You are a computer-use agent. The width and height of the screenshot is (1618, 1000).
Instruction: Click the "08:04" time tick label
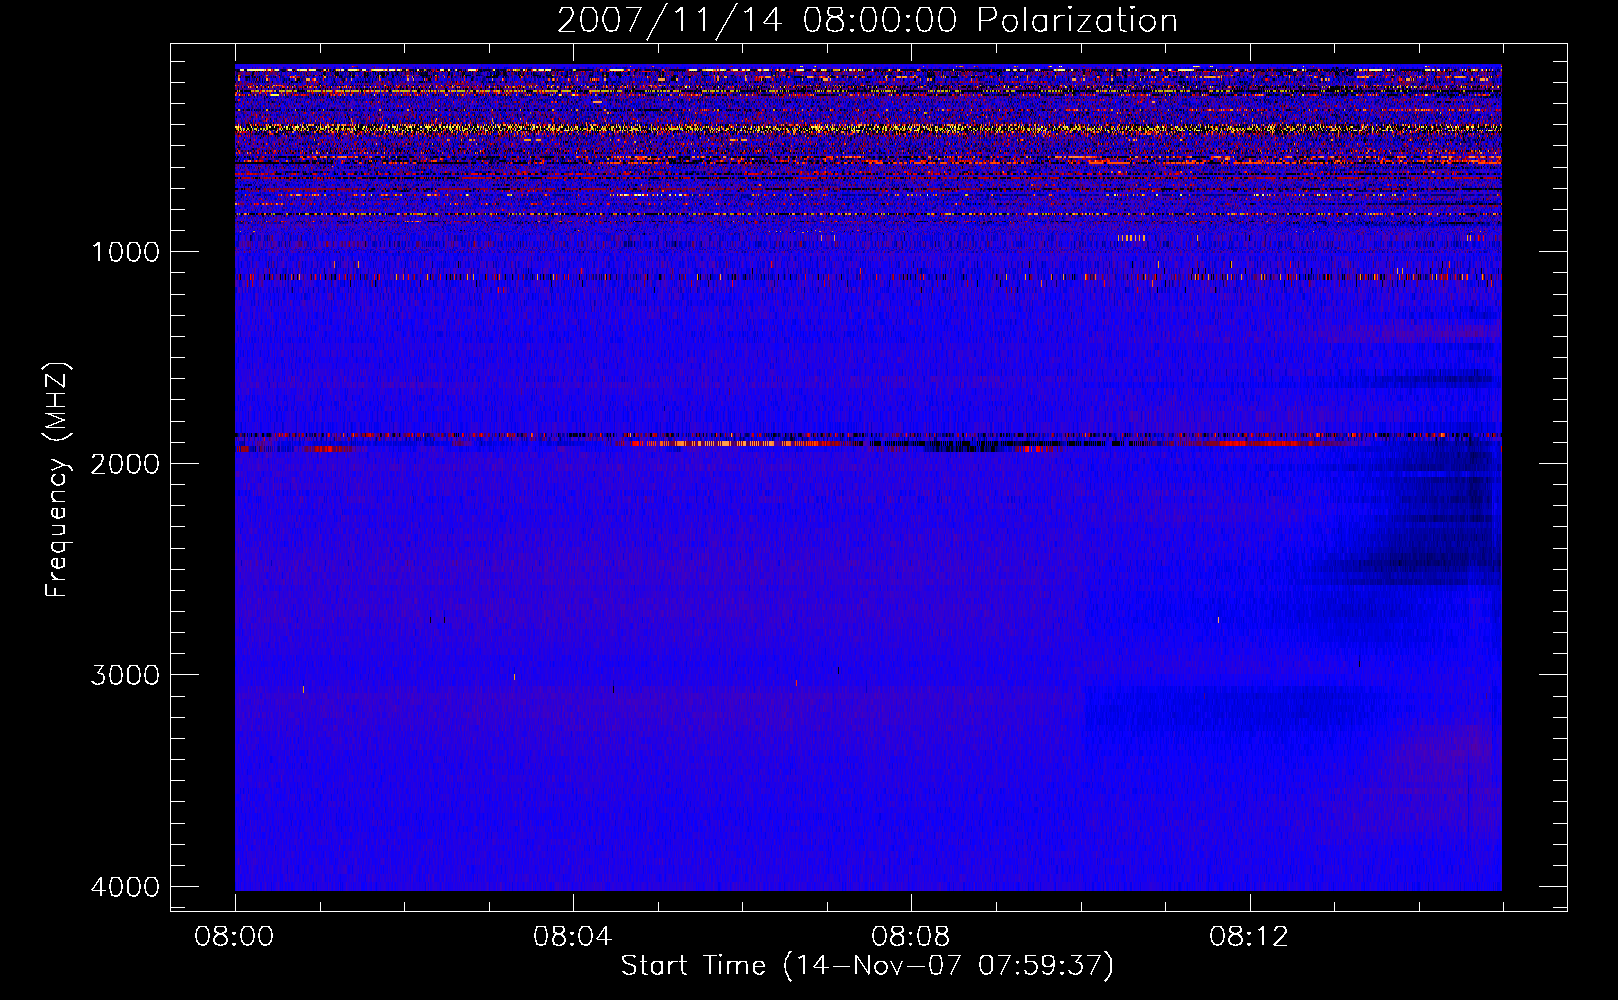[x=572, y=937]
